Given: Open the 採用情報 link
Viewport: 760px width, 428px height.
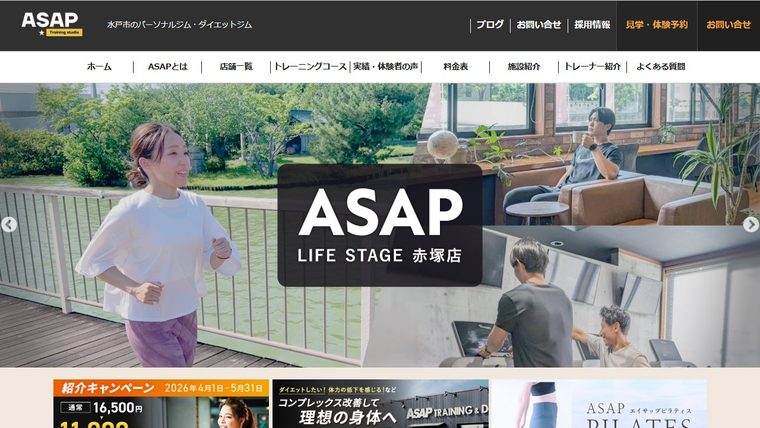Looking at the screenshot, I should click(x=592, y=25).
